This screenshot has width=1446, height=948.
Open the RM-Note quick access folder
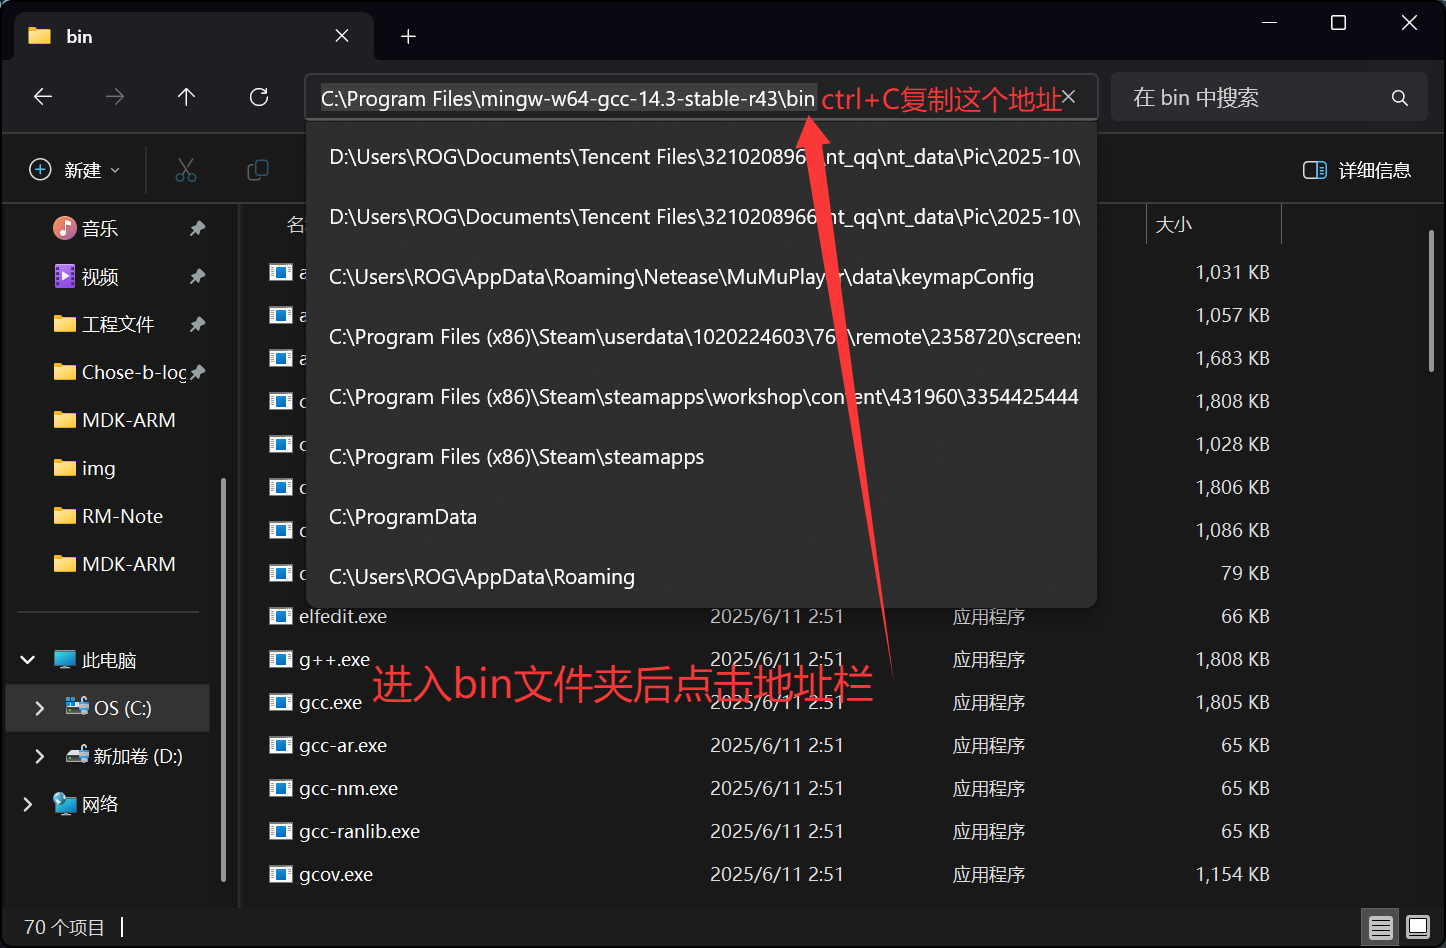122,516
